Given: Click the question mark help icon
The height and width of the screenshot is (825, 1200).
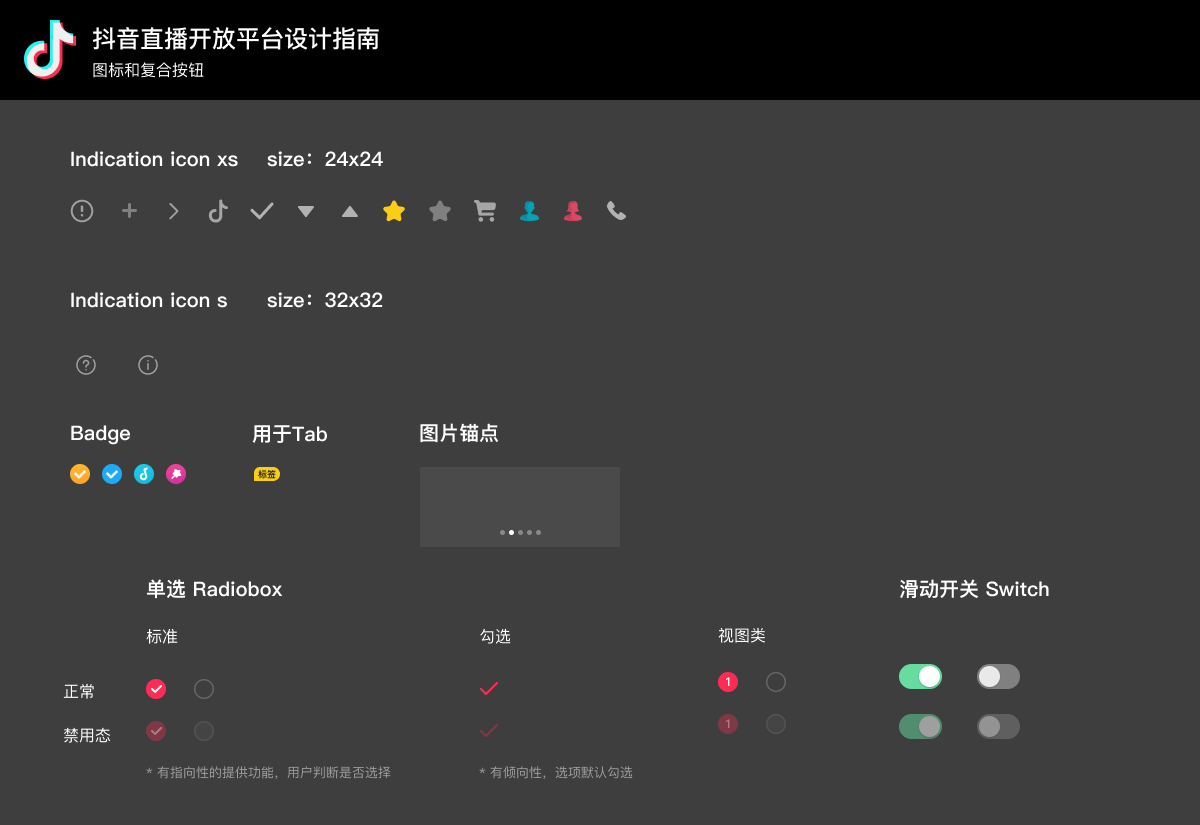Looking at the screenshot, I should pyautogui.click(x=86, y=365).
